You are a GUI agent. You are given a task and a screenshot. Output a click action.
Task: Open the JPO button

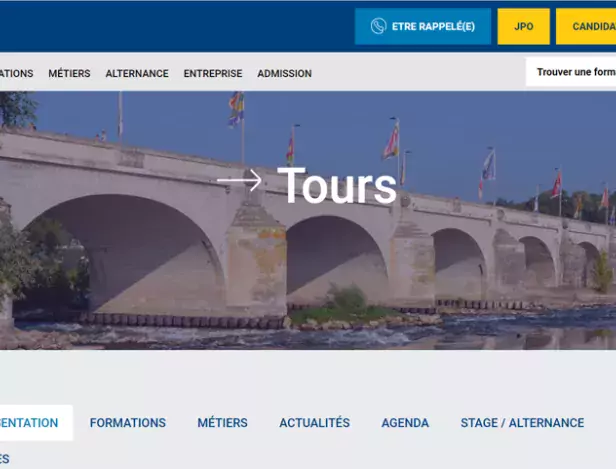pos(523,26)
